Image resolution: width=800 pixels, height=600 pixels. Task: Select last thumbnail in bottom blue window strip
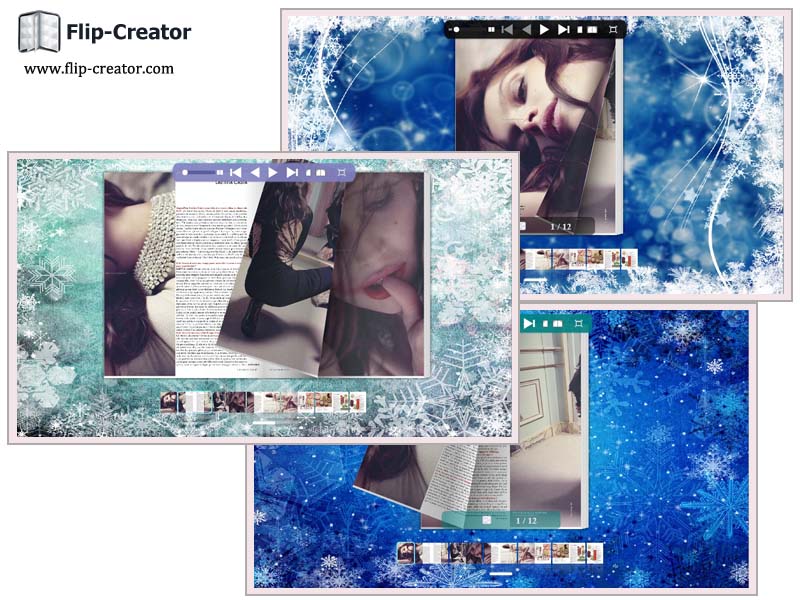pyautogui.click(x=594, y=553)
